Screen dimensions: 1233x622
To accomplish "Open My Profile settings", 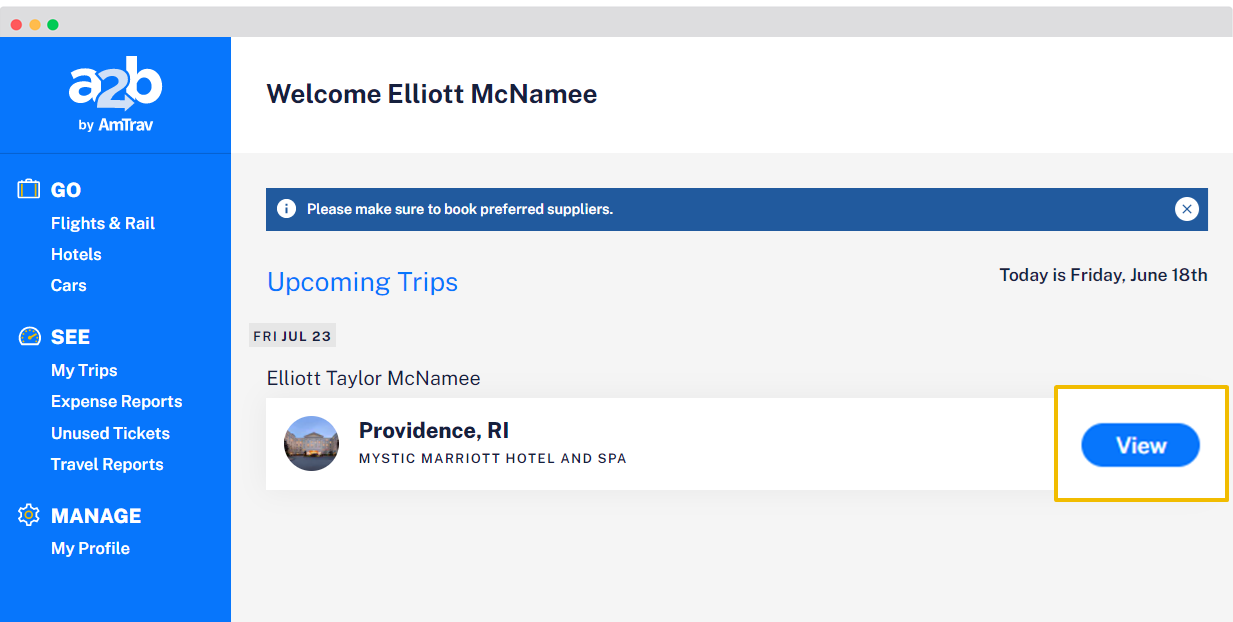I will [x=90, y=548].
